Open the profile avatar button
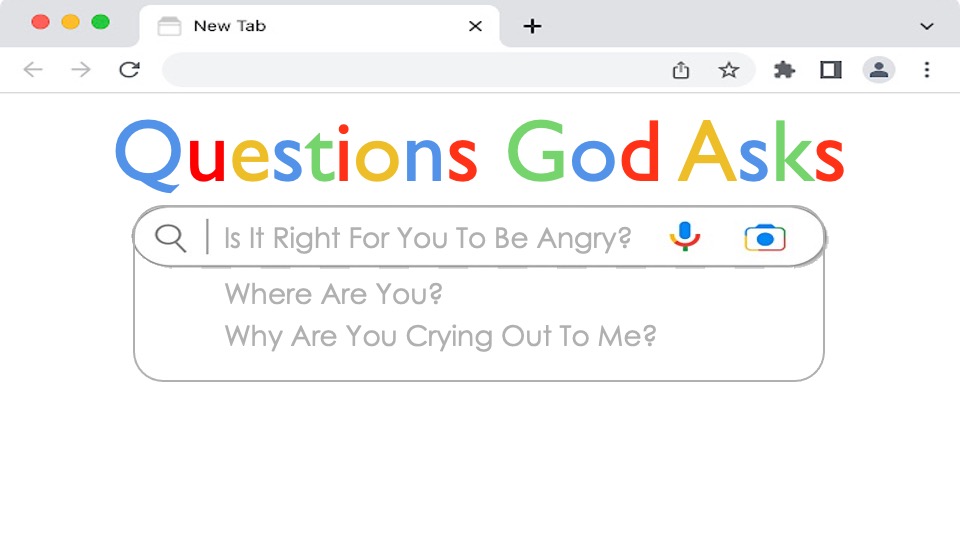 879,70
